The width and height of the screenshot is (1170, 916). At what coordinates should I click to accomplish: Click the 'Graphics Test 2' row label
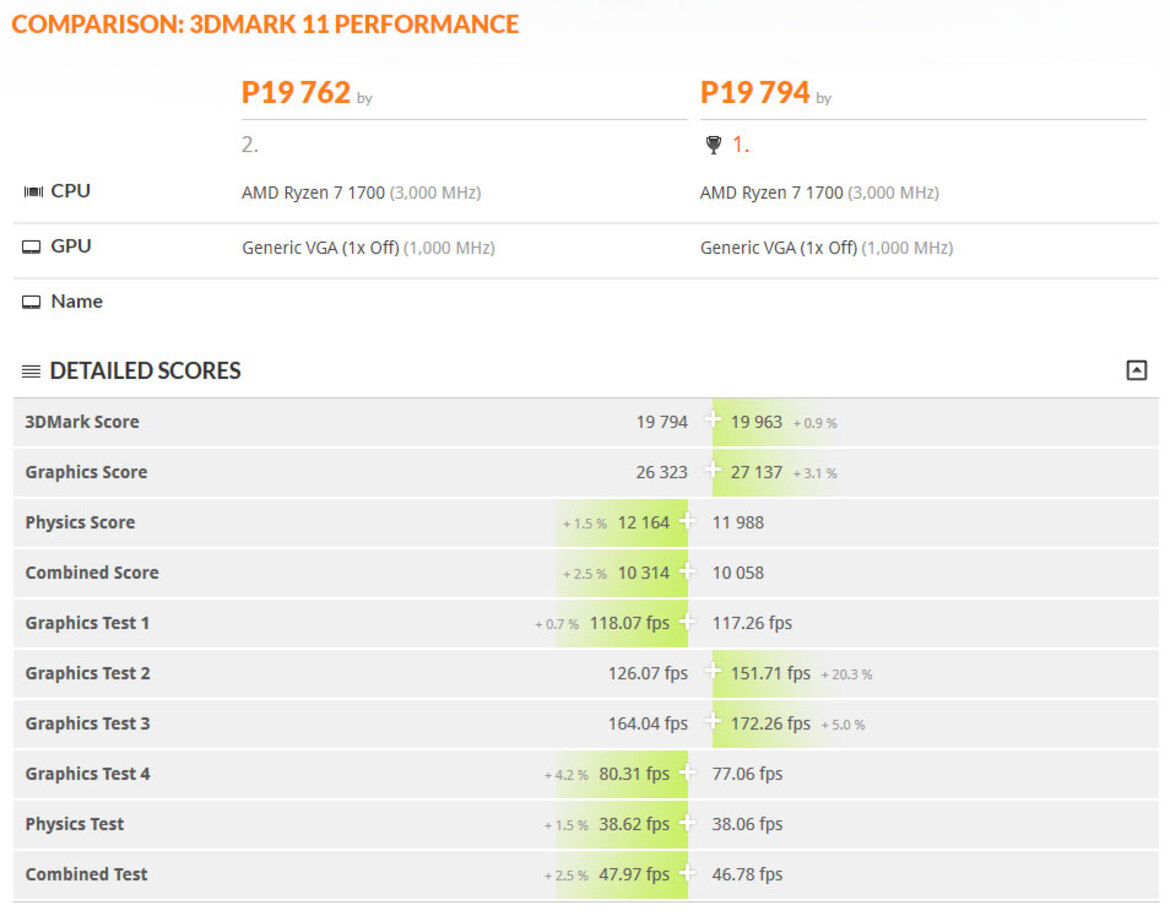pyautogui.click(x=87, y=673)
